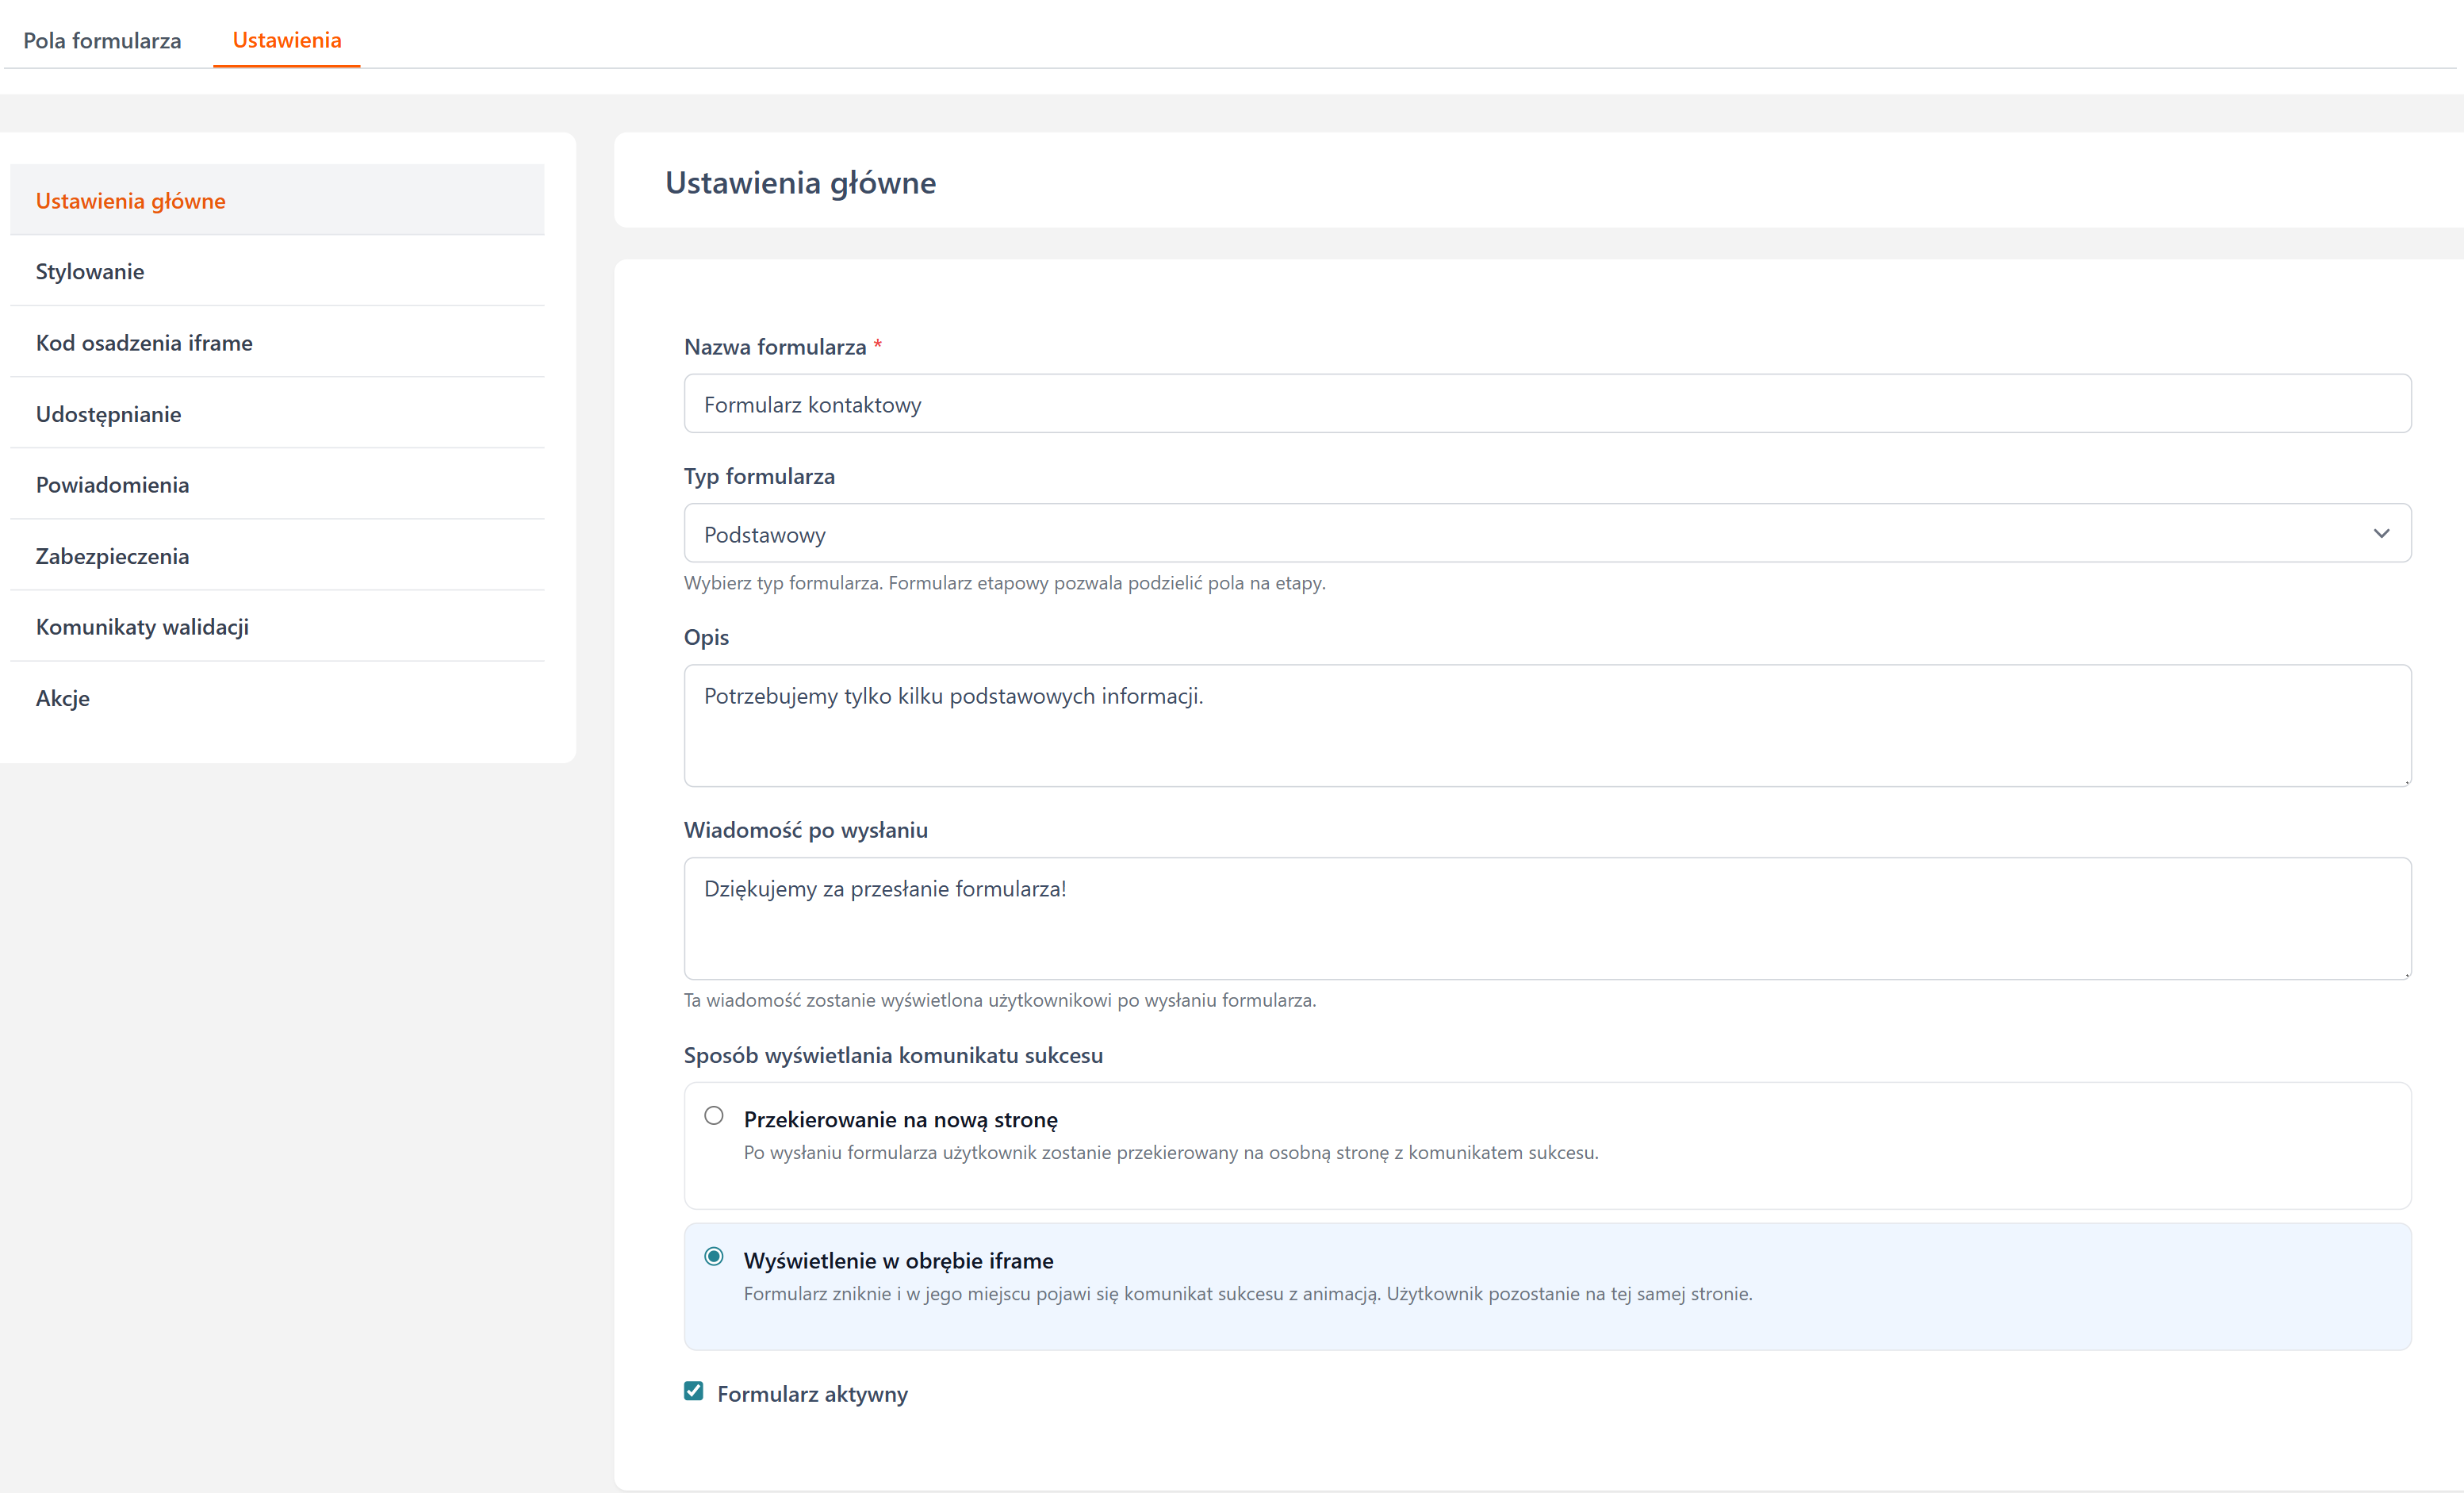
Task: Click the Opis text area
Action: [x=1546, y=726]
